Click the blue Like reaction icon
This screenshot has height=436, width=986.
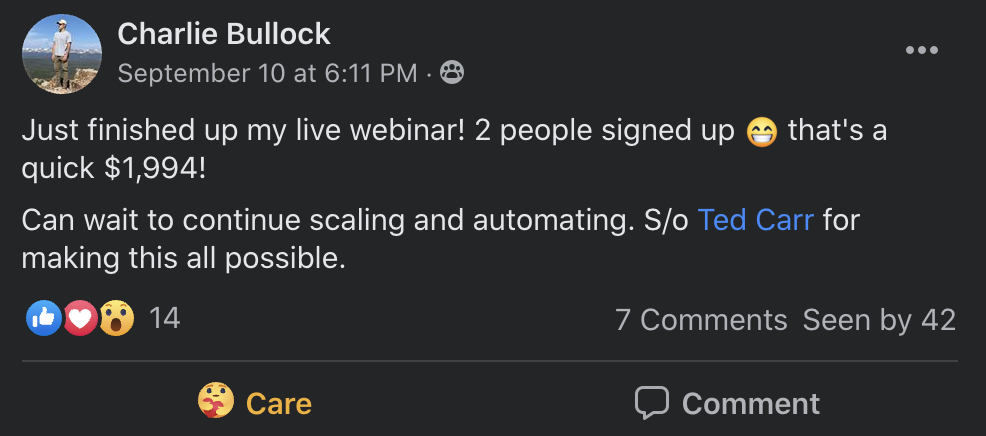43,318
